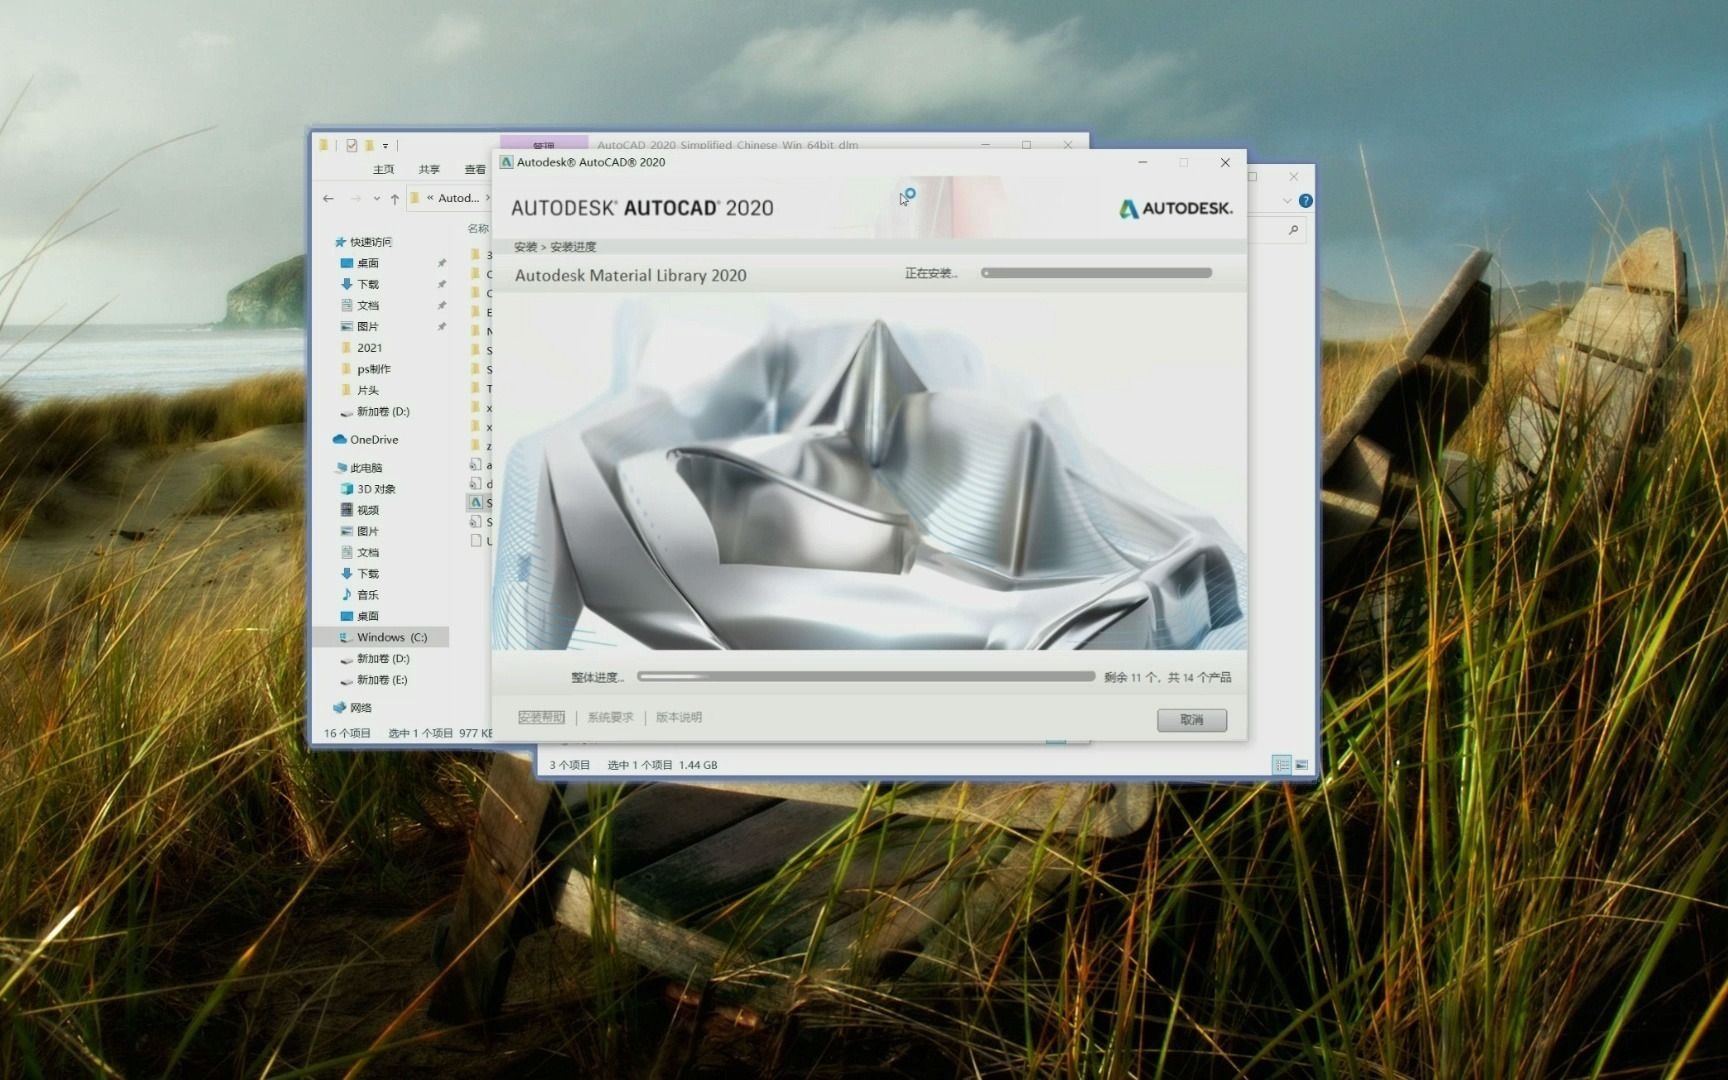Unpin 文档 using its pin icon
The image size is (1728, 1080).
tap(441, 305)
